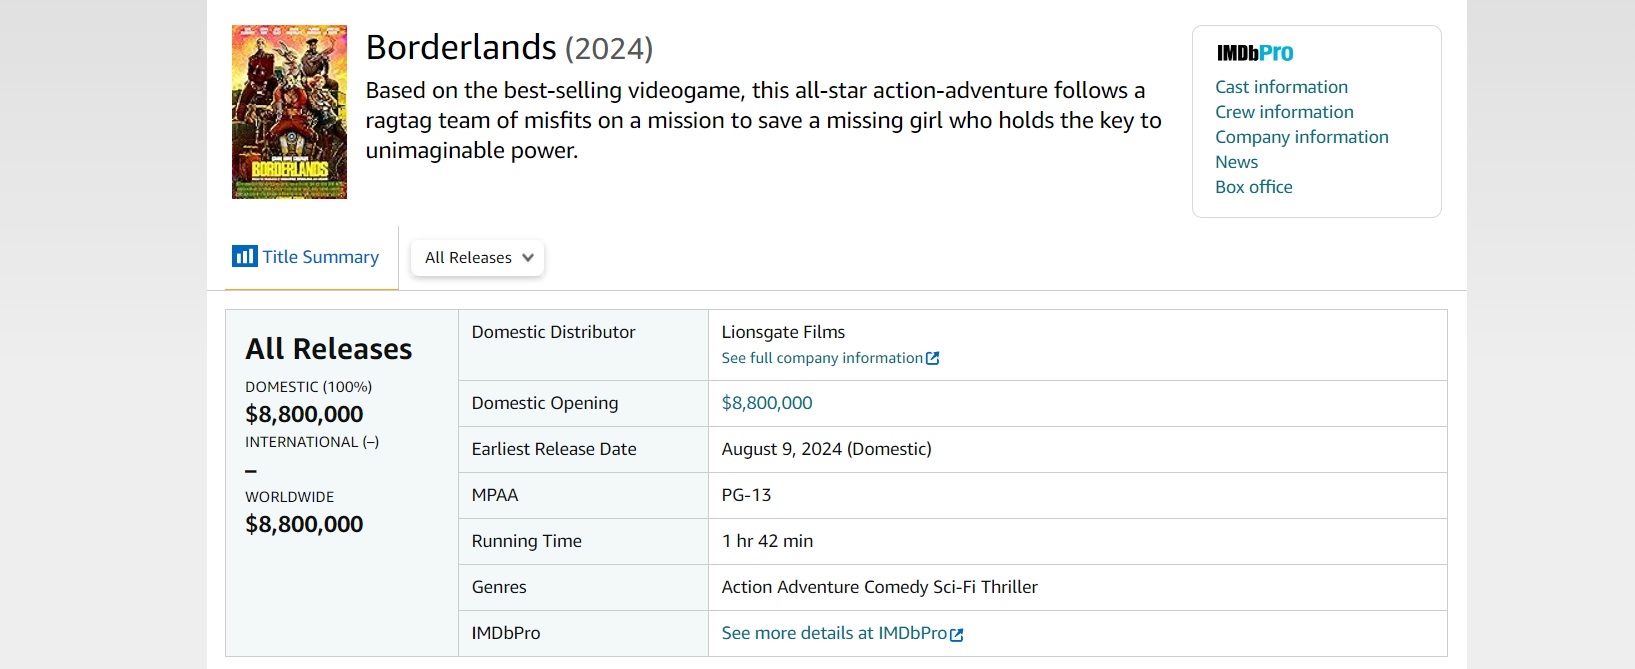This screenshot has height=669, width=1635.
Task: Click the Title Summary bar chart icon
Action: (244, 256)
